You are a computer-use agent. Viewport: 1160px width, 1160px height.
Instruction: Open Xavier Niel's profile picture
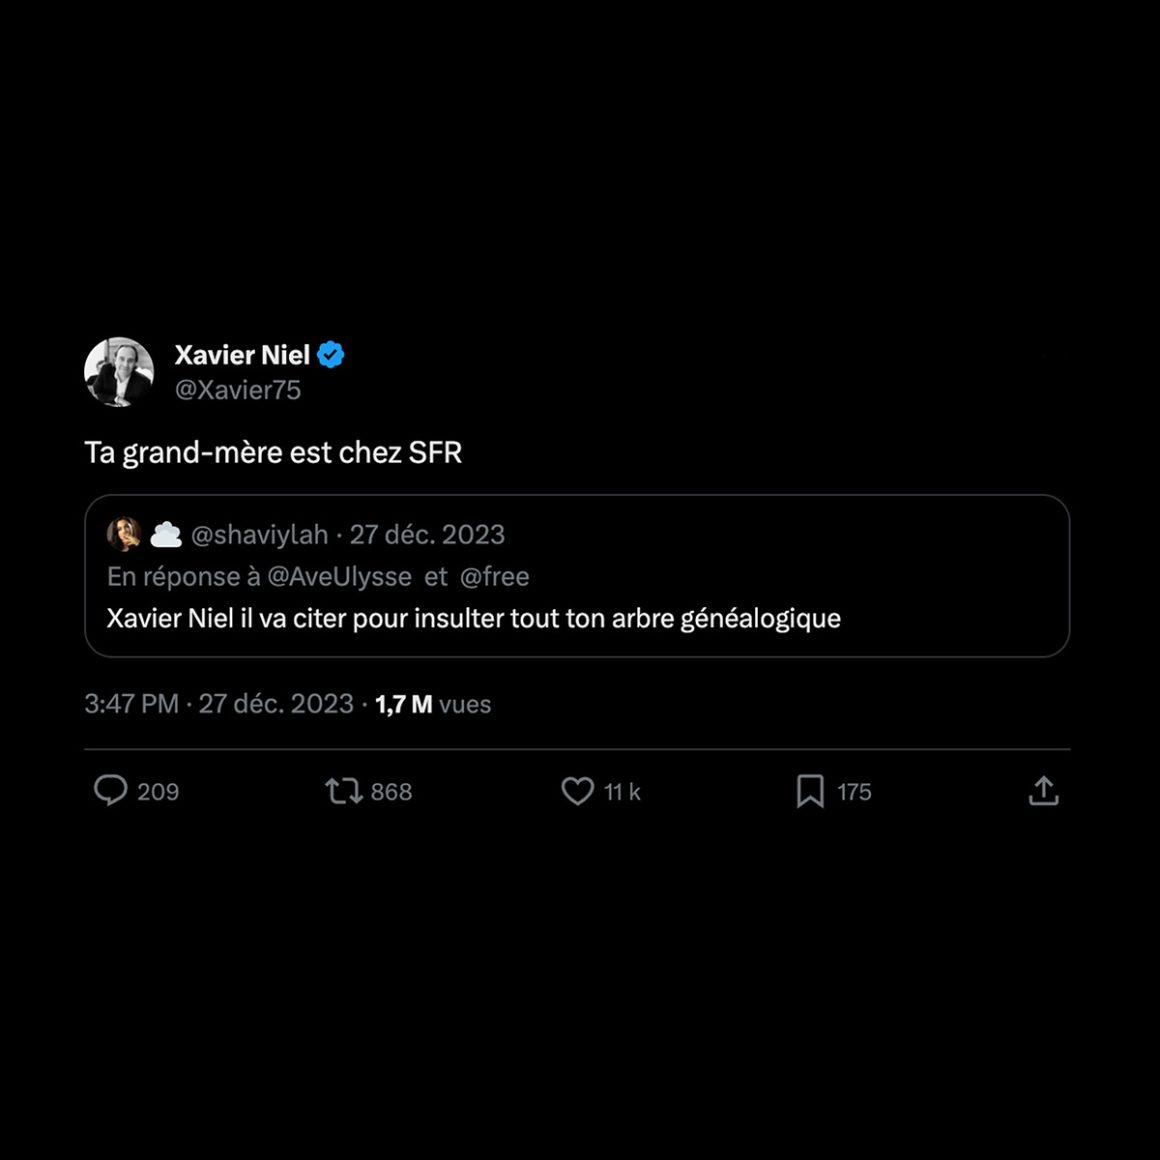(x=119, y=371)
